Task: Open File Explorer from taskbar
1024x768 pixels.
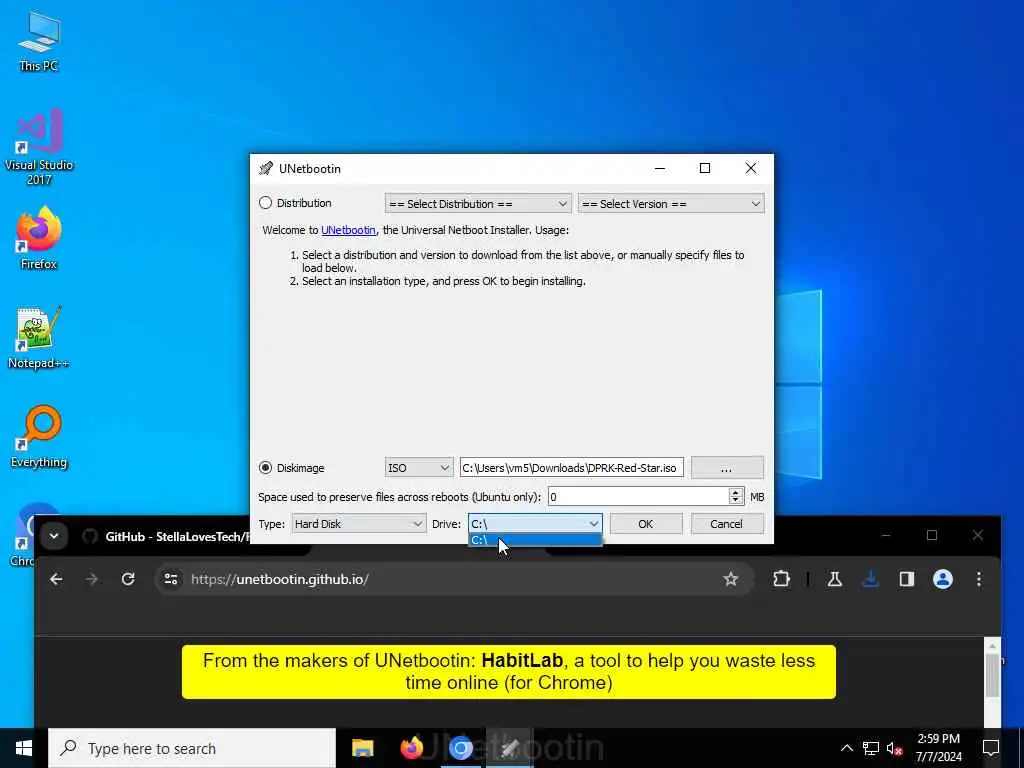Action: tap(362, 748)
